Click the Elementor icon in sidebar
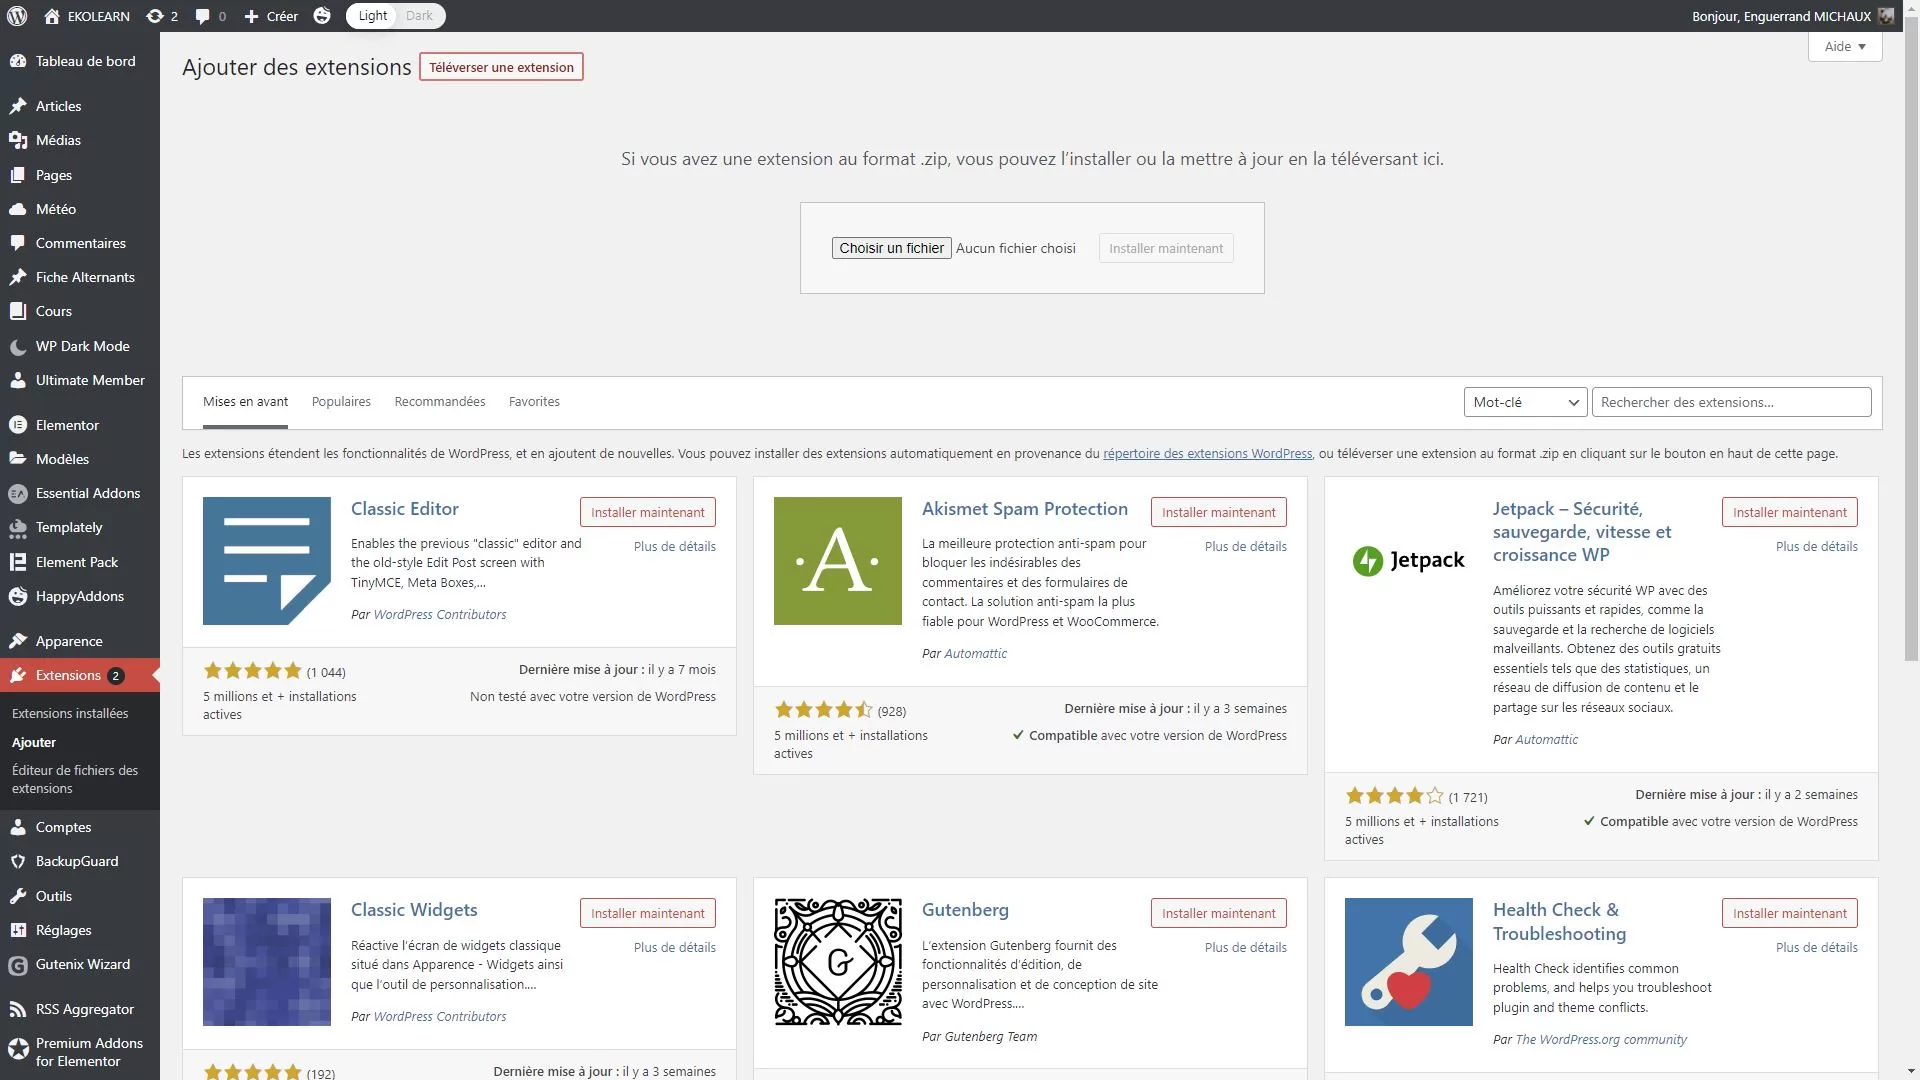 click(18, 425)
